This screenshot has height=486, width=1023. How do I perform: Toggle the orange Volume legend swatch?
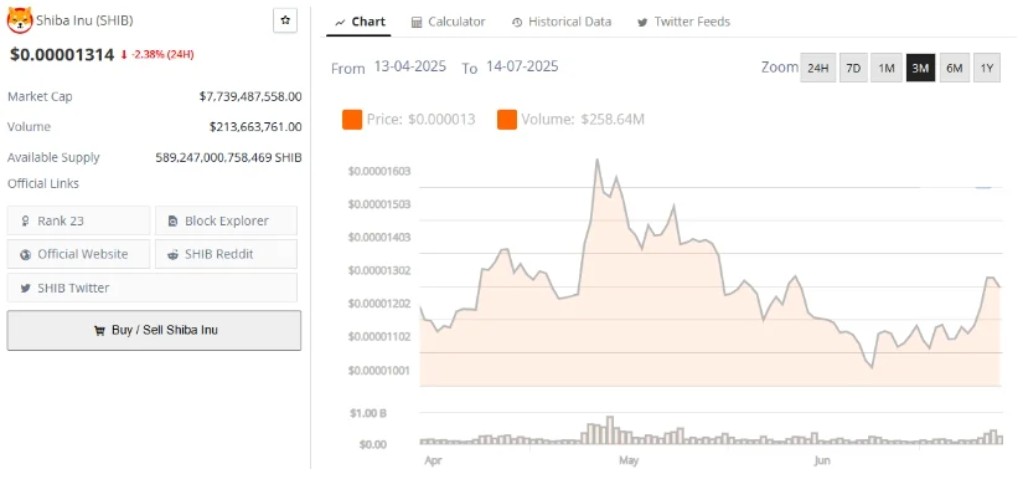507,120
